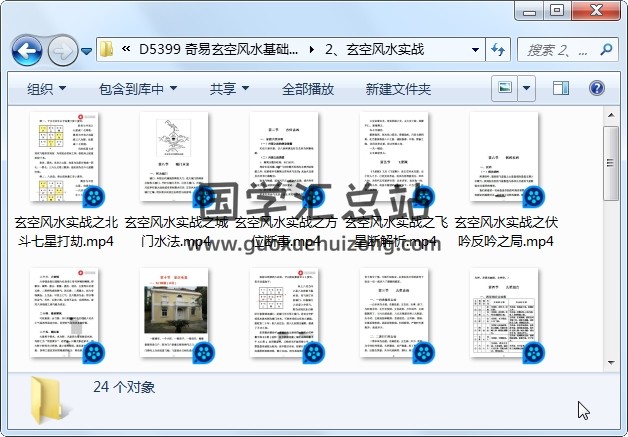The width and height of the screenshot is (628, 437).
Task: Click the Forward navigation arrow
Action: [62, 49]
